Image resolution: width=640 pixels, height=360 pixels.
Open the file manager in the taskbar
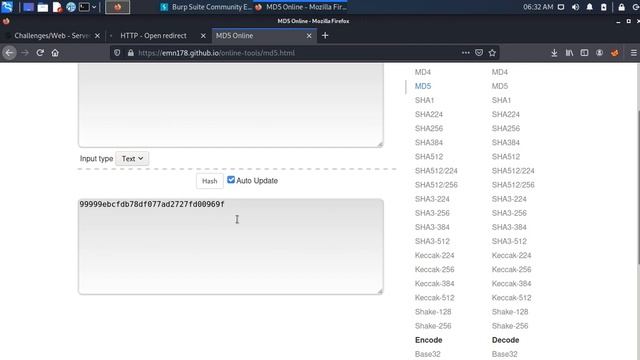point(42,7)
